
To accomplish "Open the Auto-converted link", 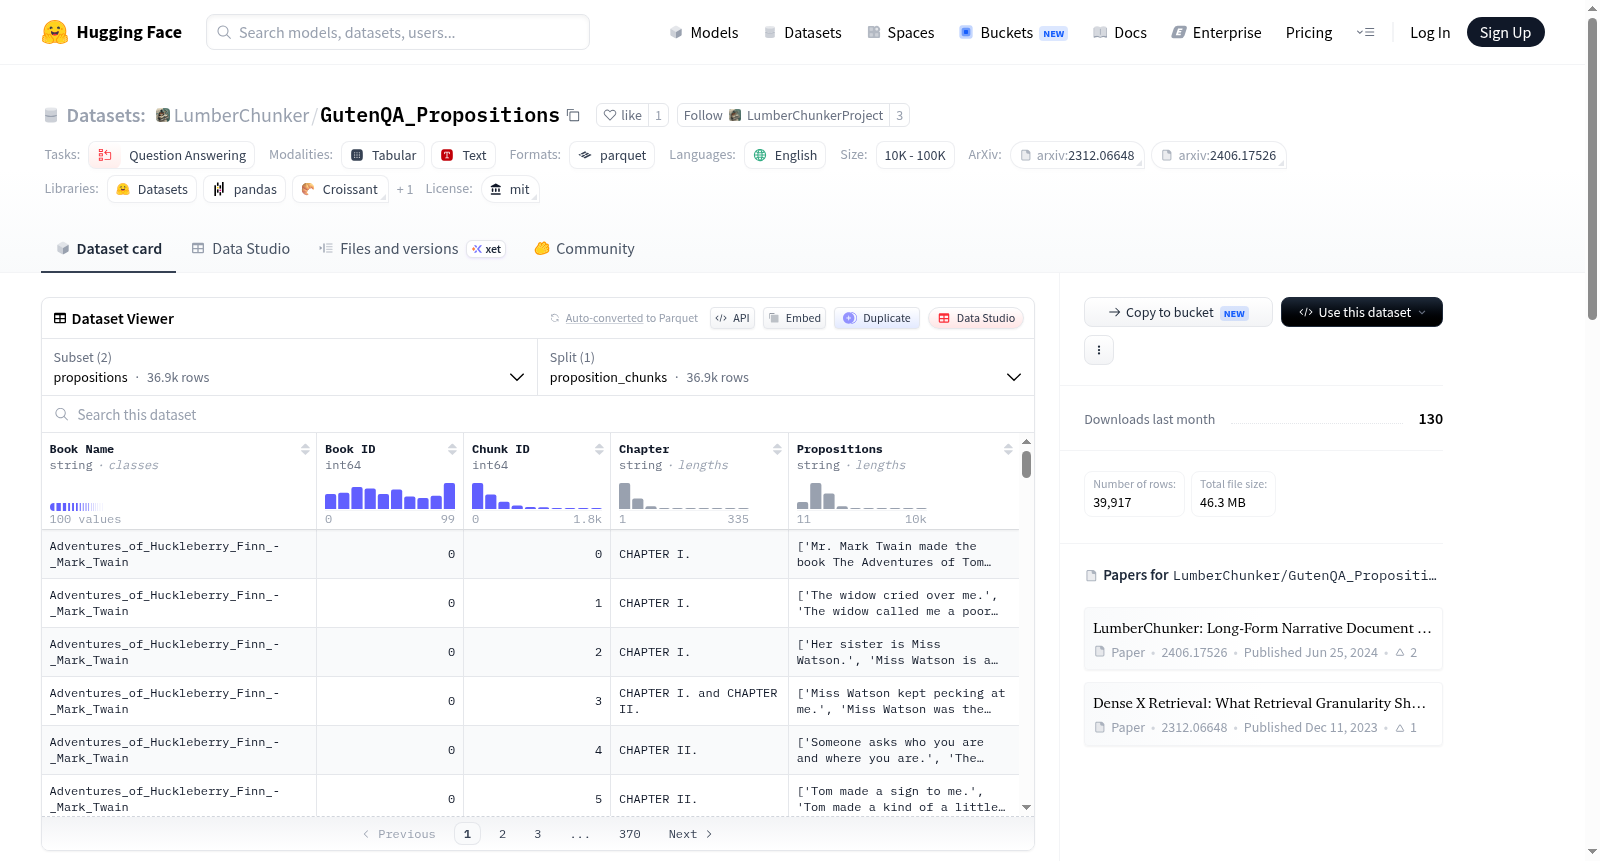I will point(604,318).
